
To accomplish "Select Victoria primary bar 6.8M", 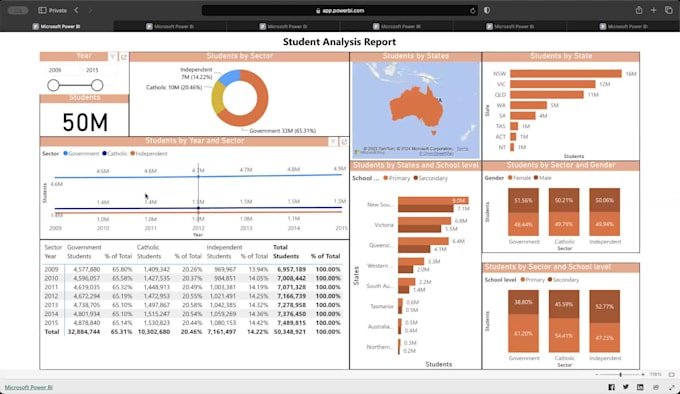I will [x=425, y=221].
